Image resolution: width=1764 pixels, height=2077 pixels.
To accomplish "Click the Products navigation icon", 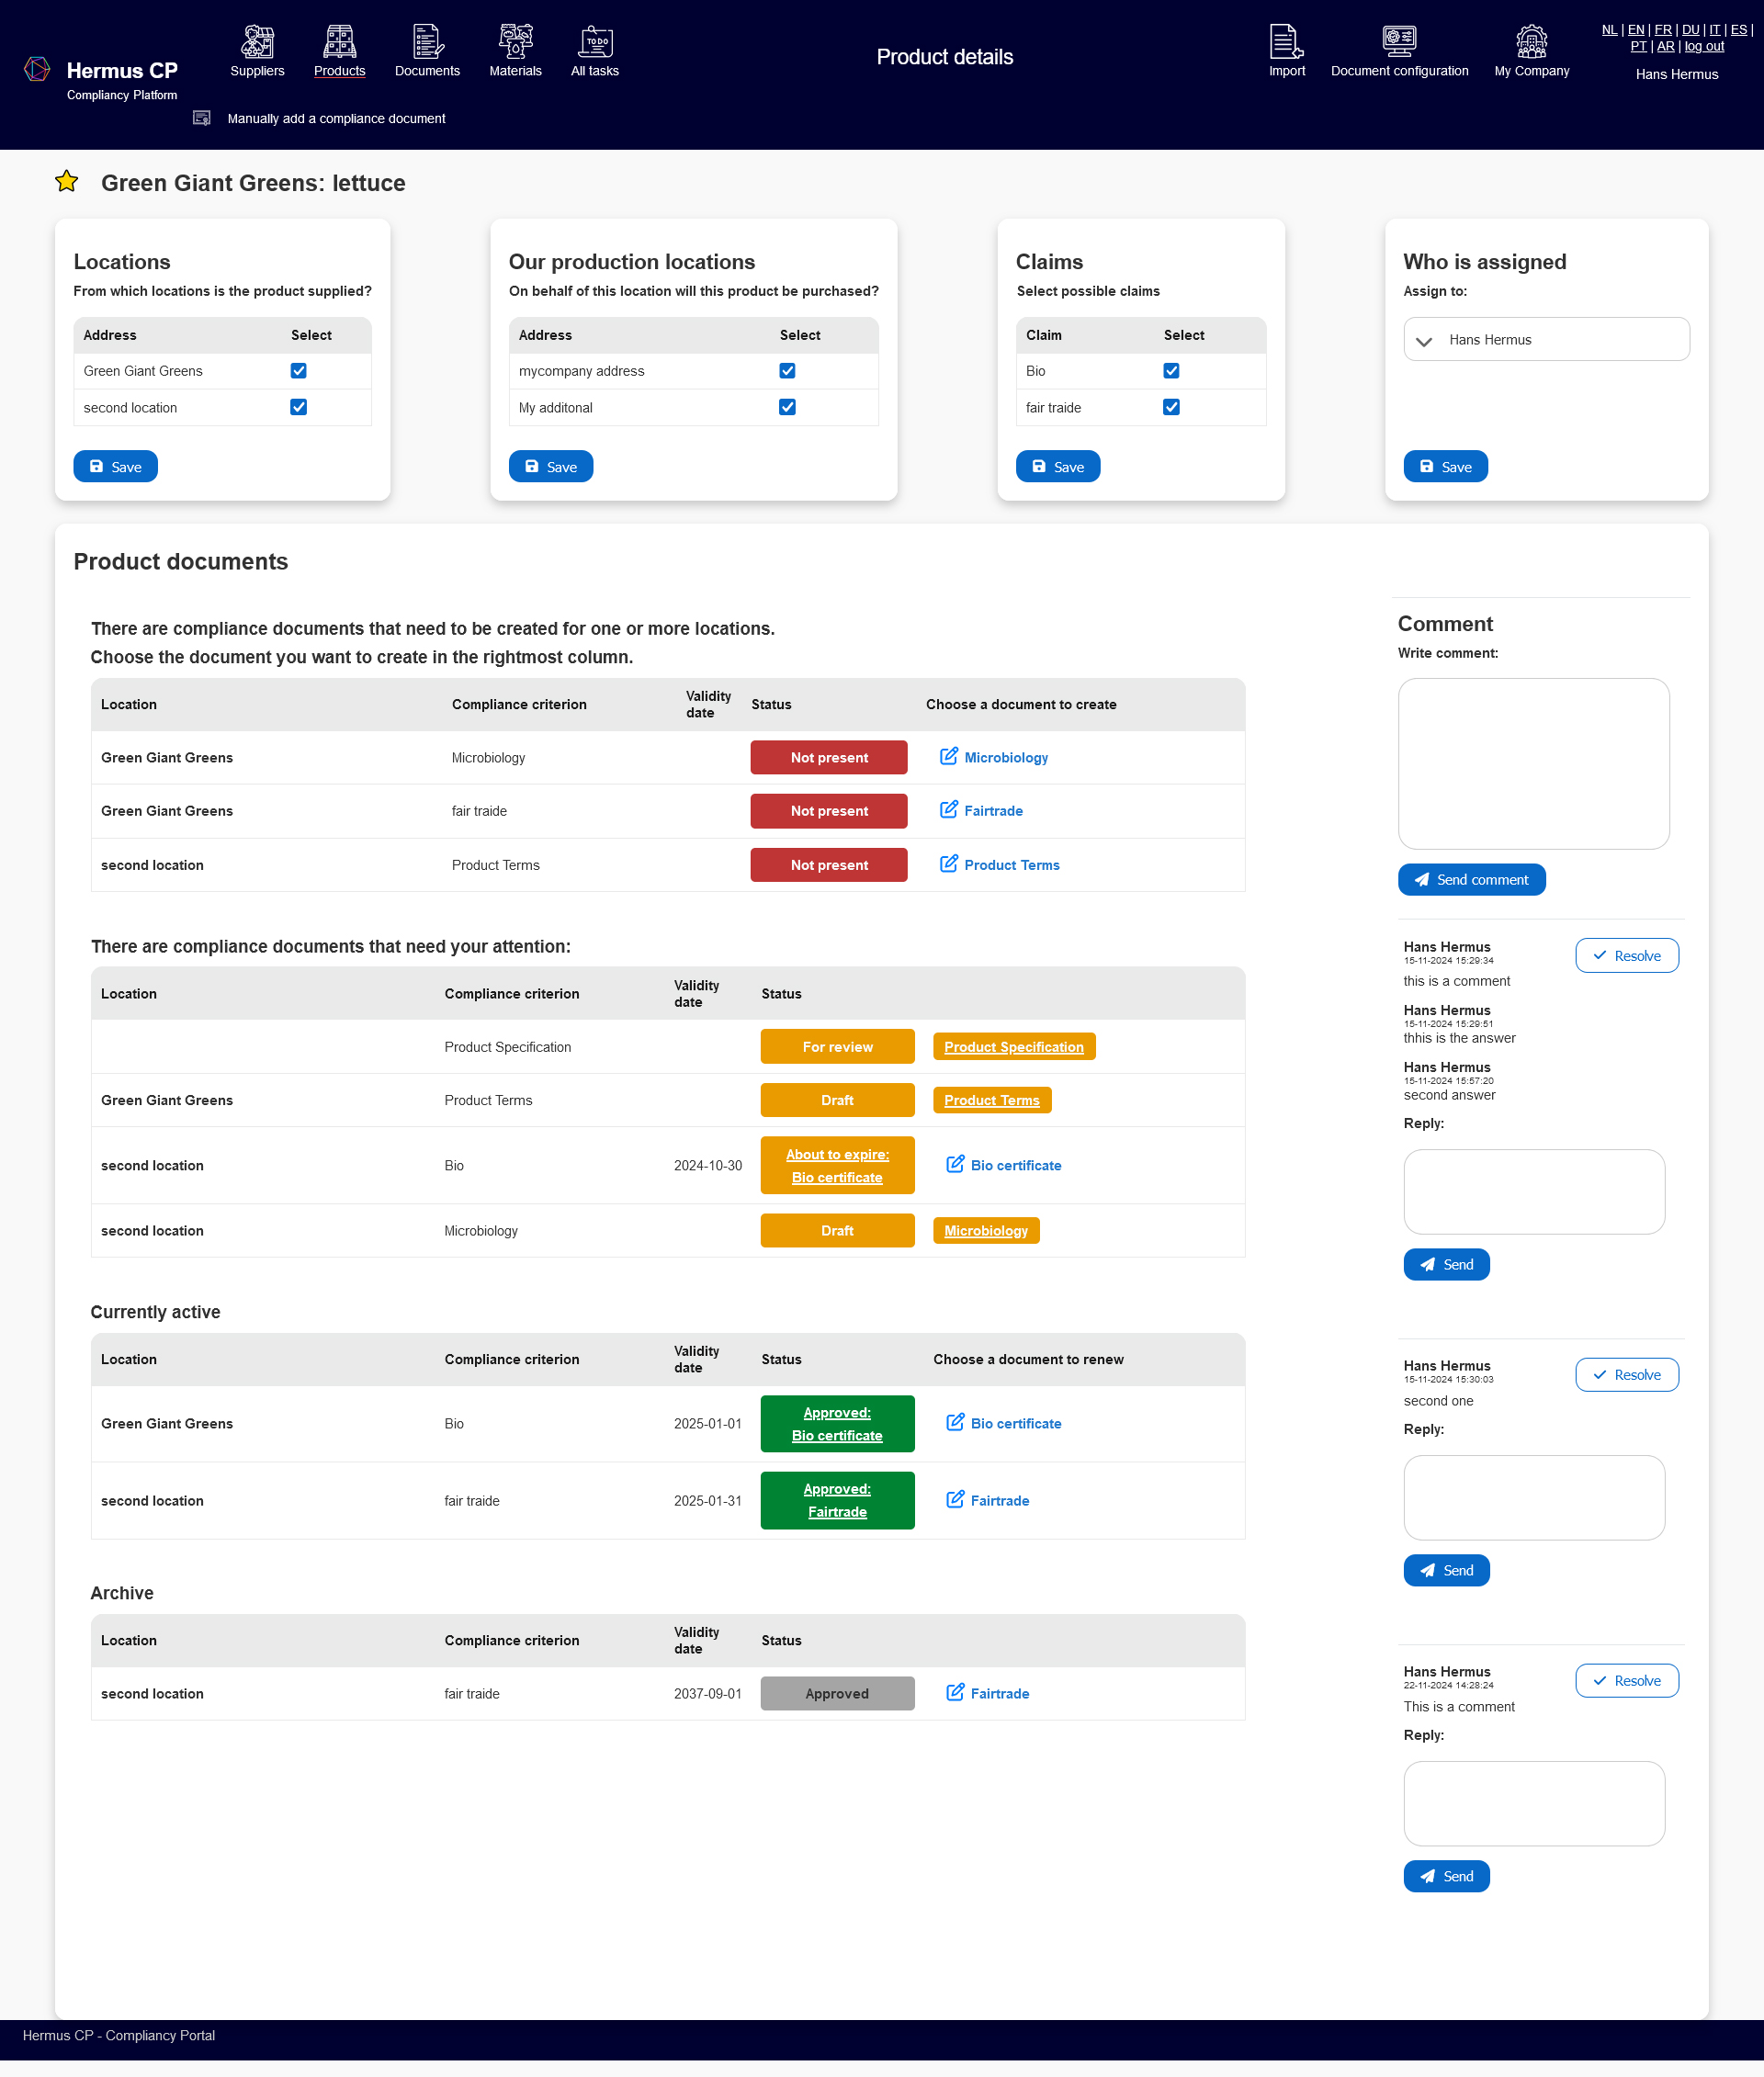I will point(338,39).
